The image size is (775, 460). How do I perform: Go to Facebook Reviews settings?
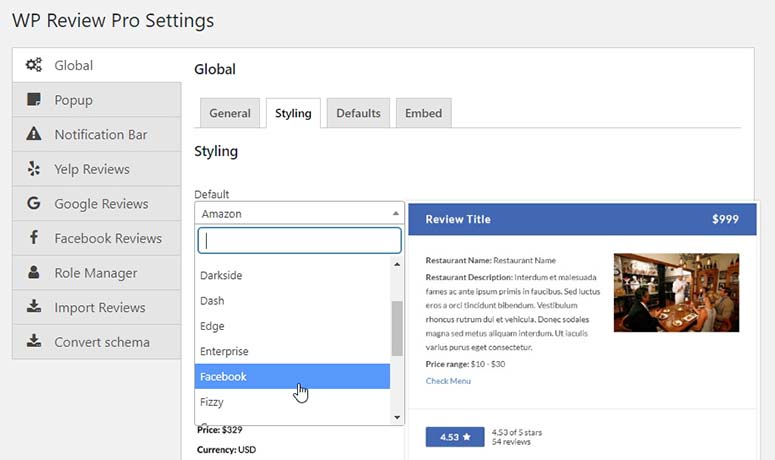point(97,238)
